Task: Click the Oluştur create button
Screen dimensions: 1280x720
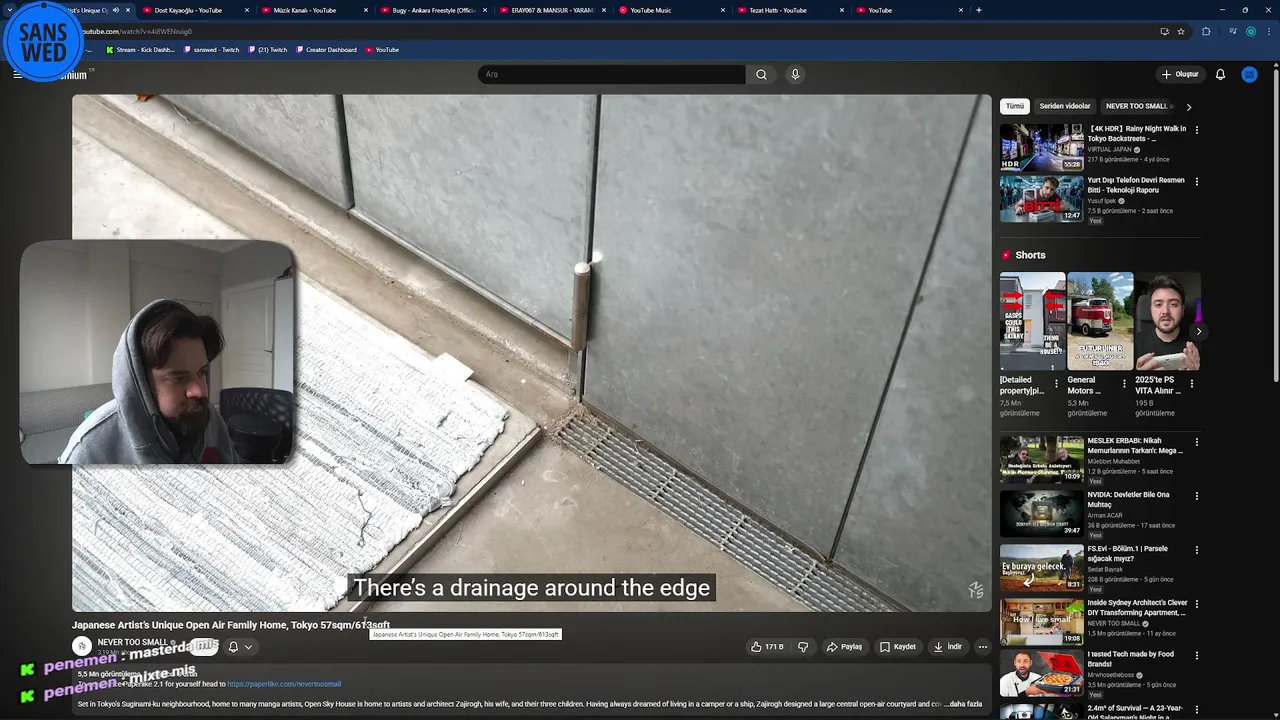Action: point(1180,74)
